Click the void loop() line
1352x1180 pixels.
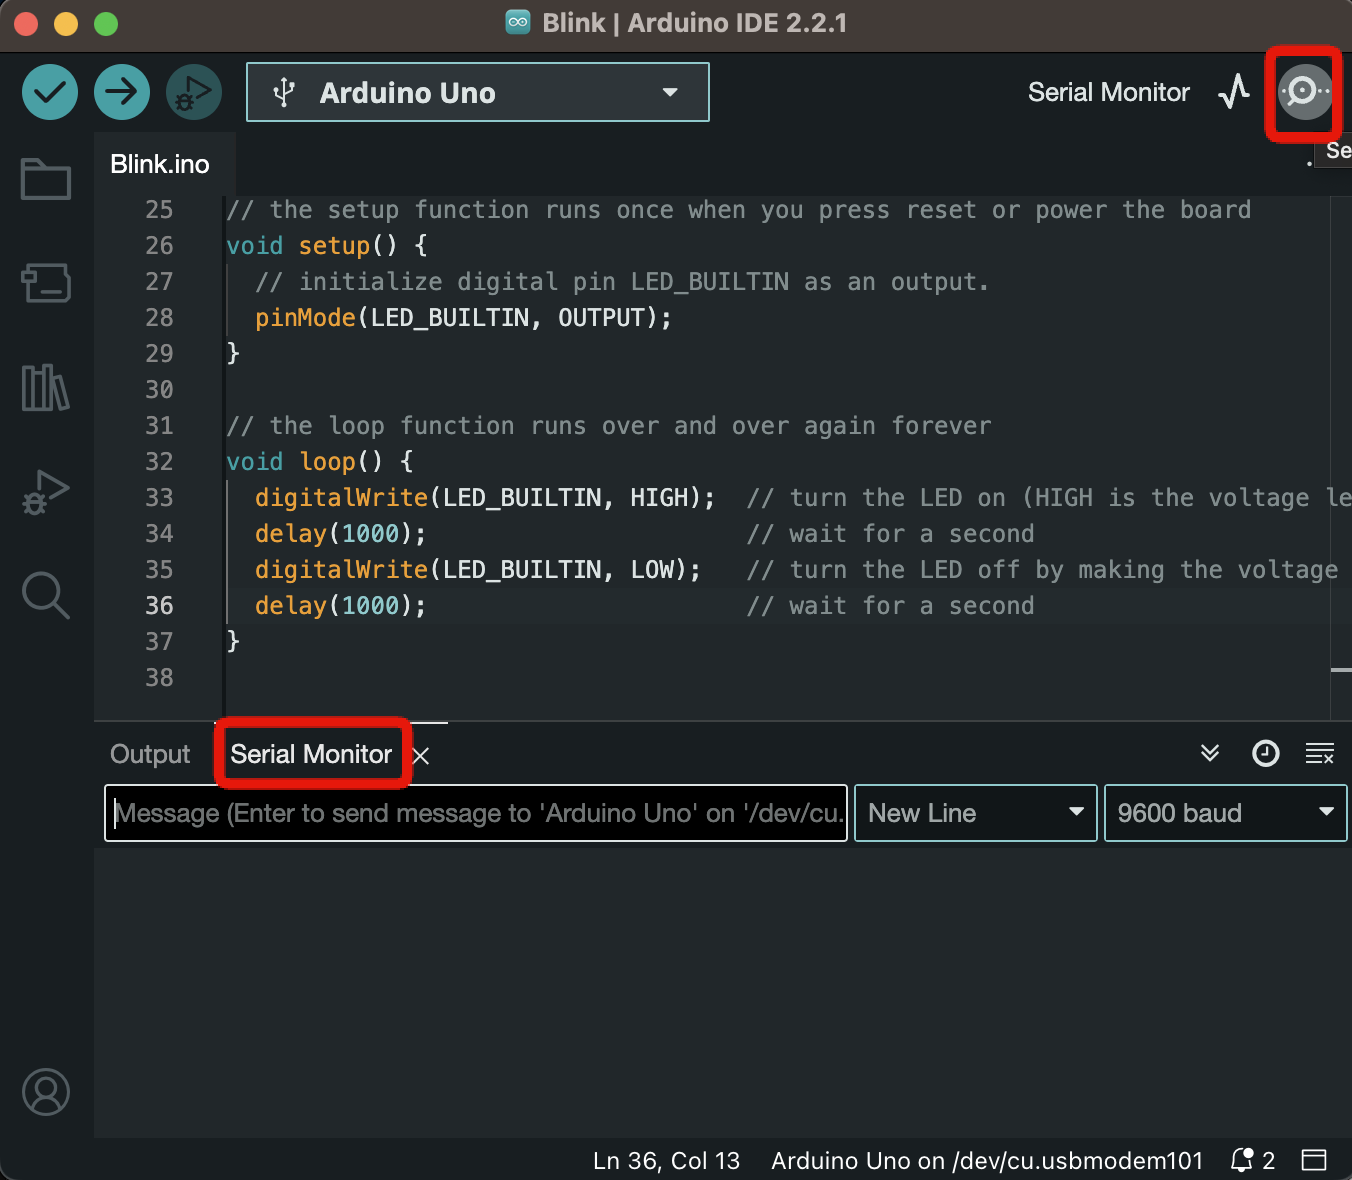pyautogui.click(x=320, y=462)
